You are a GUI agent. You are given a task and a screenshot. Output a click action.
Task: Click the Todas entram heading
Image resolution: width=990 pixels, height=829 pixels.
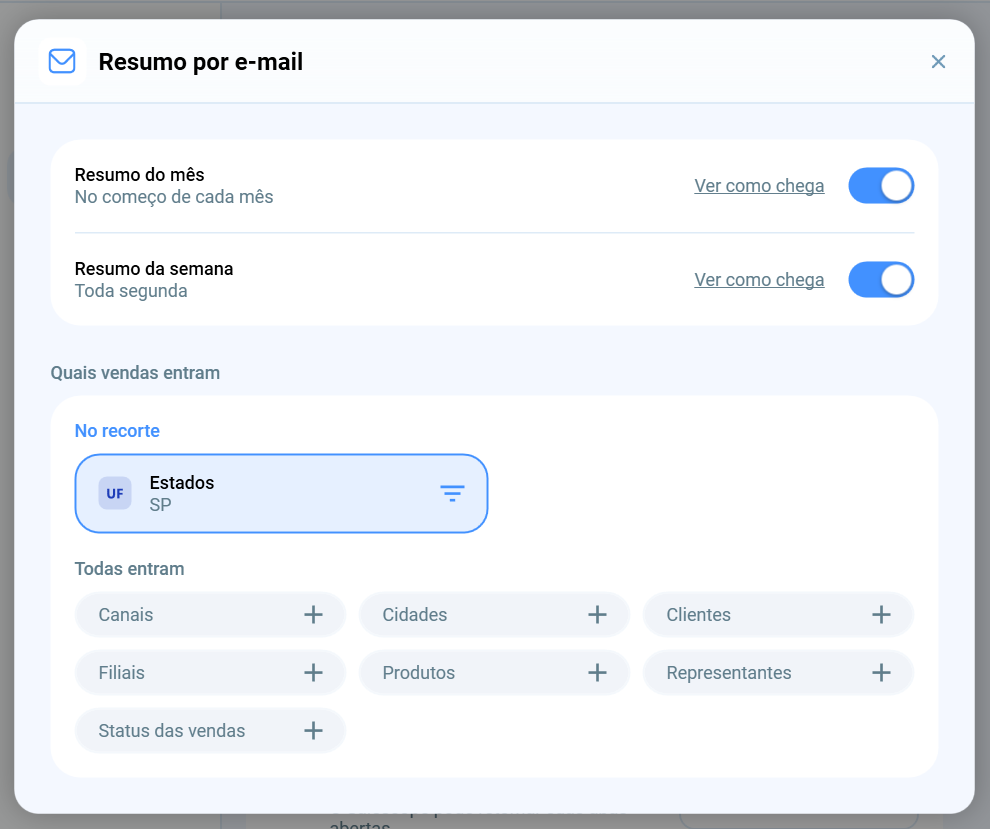(129, 569)
